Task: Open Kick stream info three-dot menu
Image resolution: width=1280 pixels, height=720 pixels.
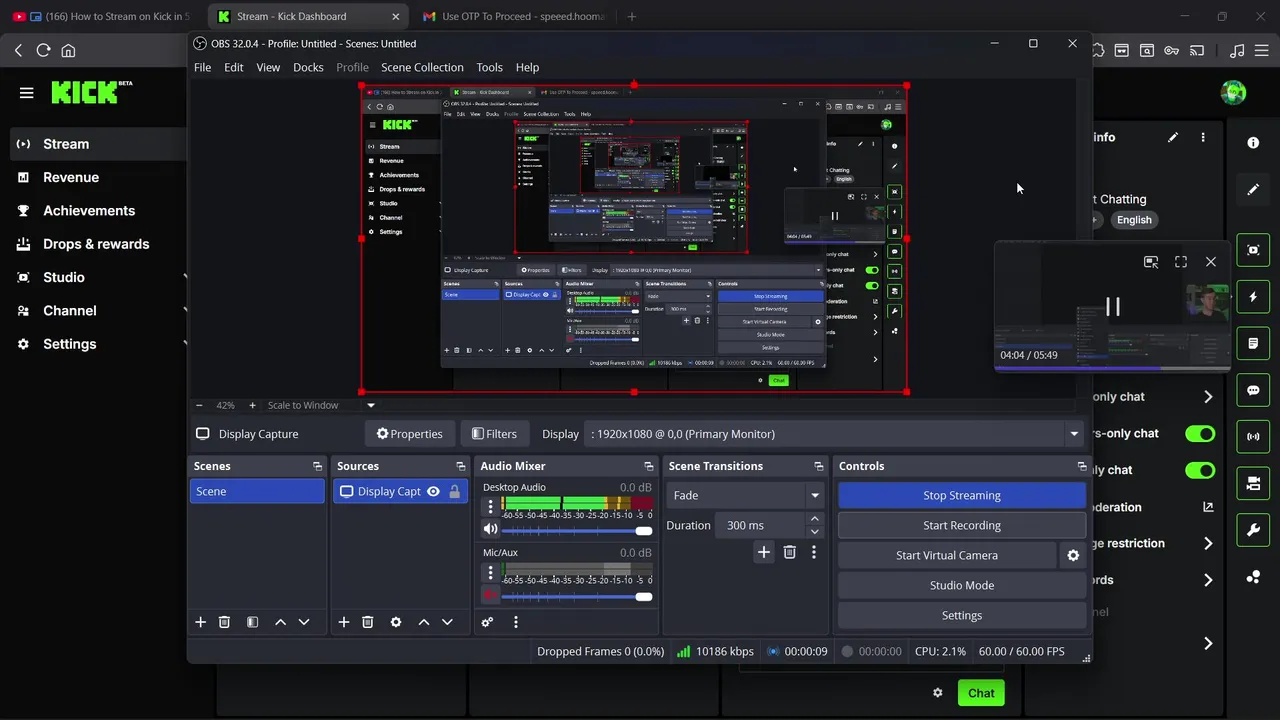Action: pos(1203,137)
